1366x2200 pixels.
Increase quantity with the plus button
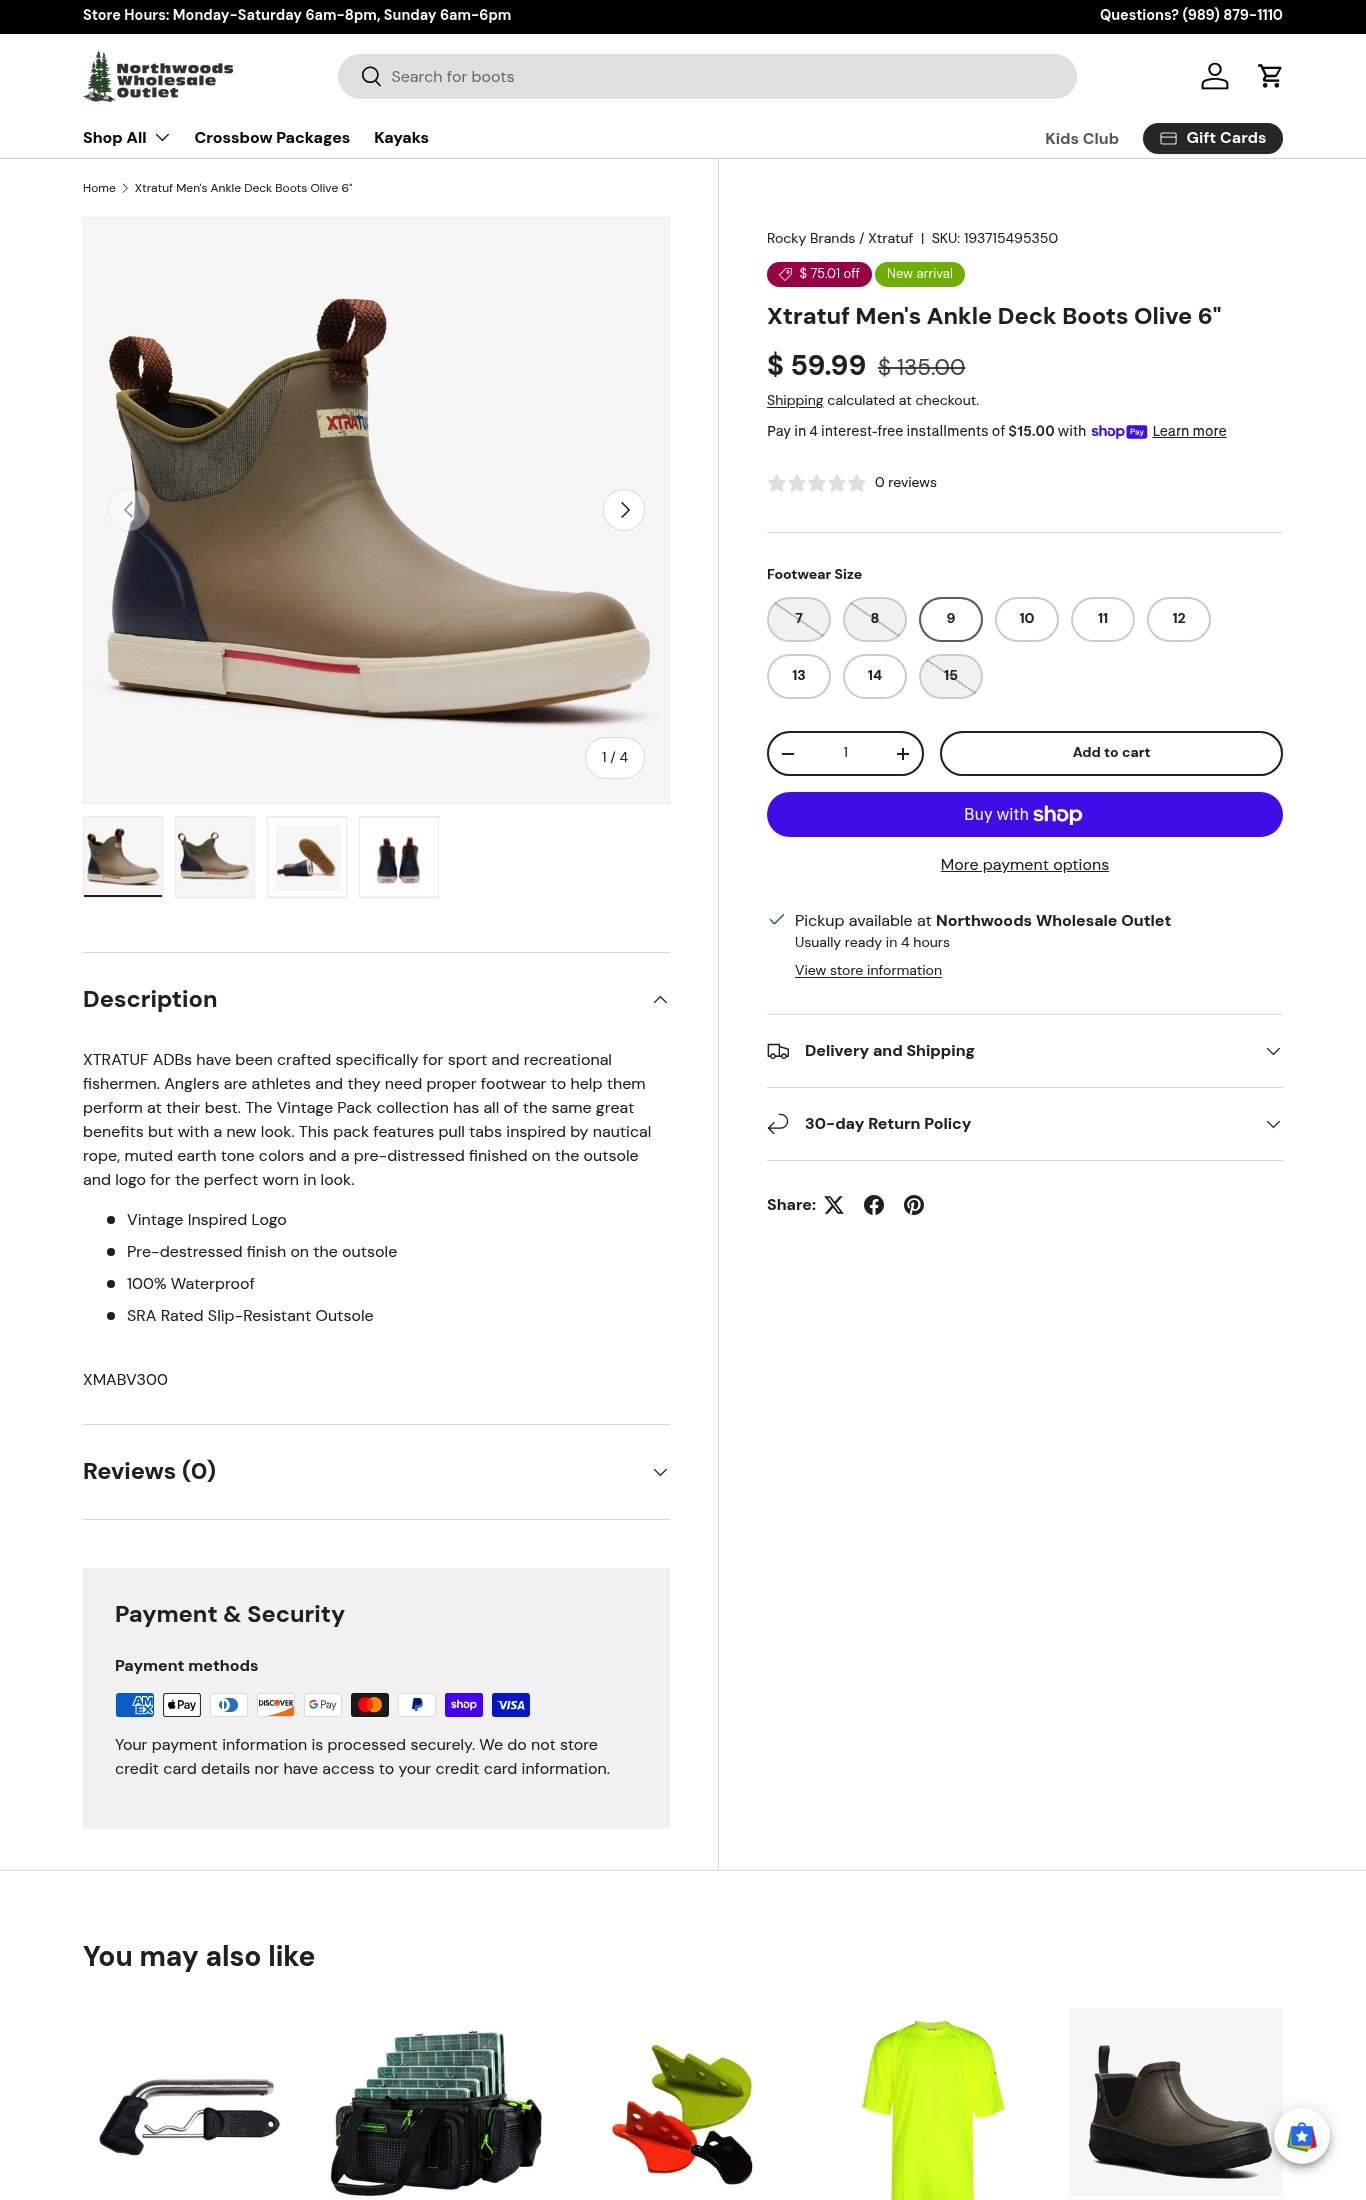tap(902, 754)
